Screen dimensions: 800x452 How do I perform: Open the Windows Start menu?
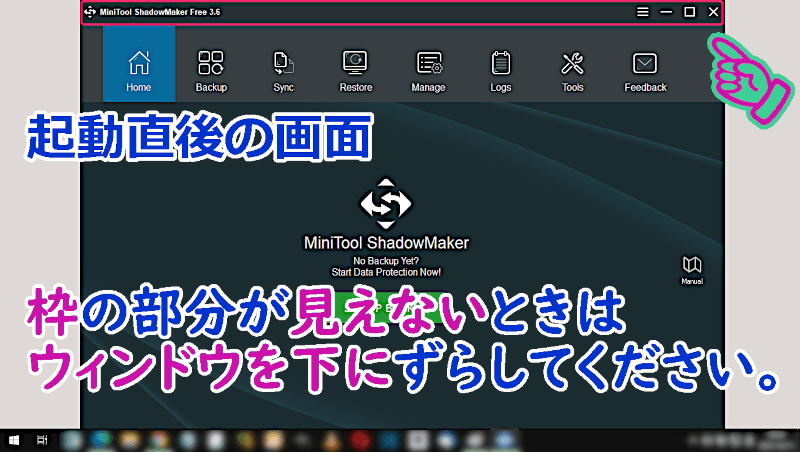[x=14, y=440]
